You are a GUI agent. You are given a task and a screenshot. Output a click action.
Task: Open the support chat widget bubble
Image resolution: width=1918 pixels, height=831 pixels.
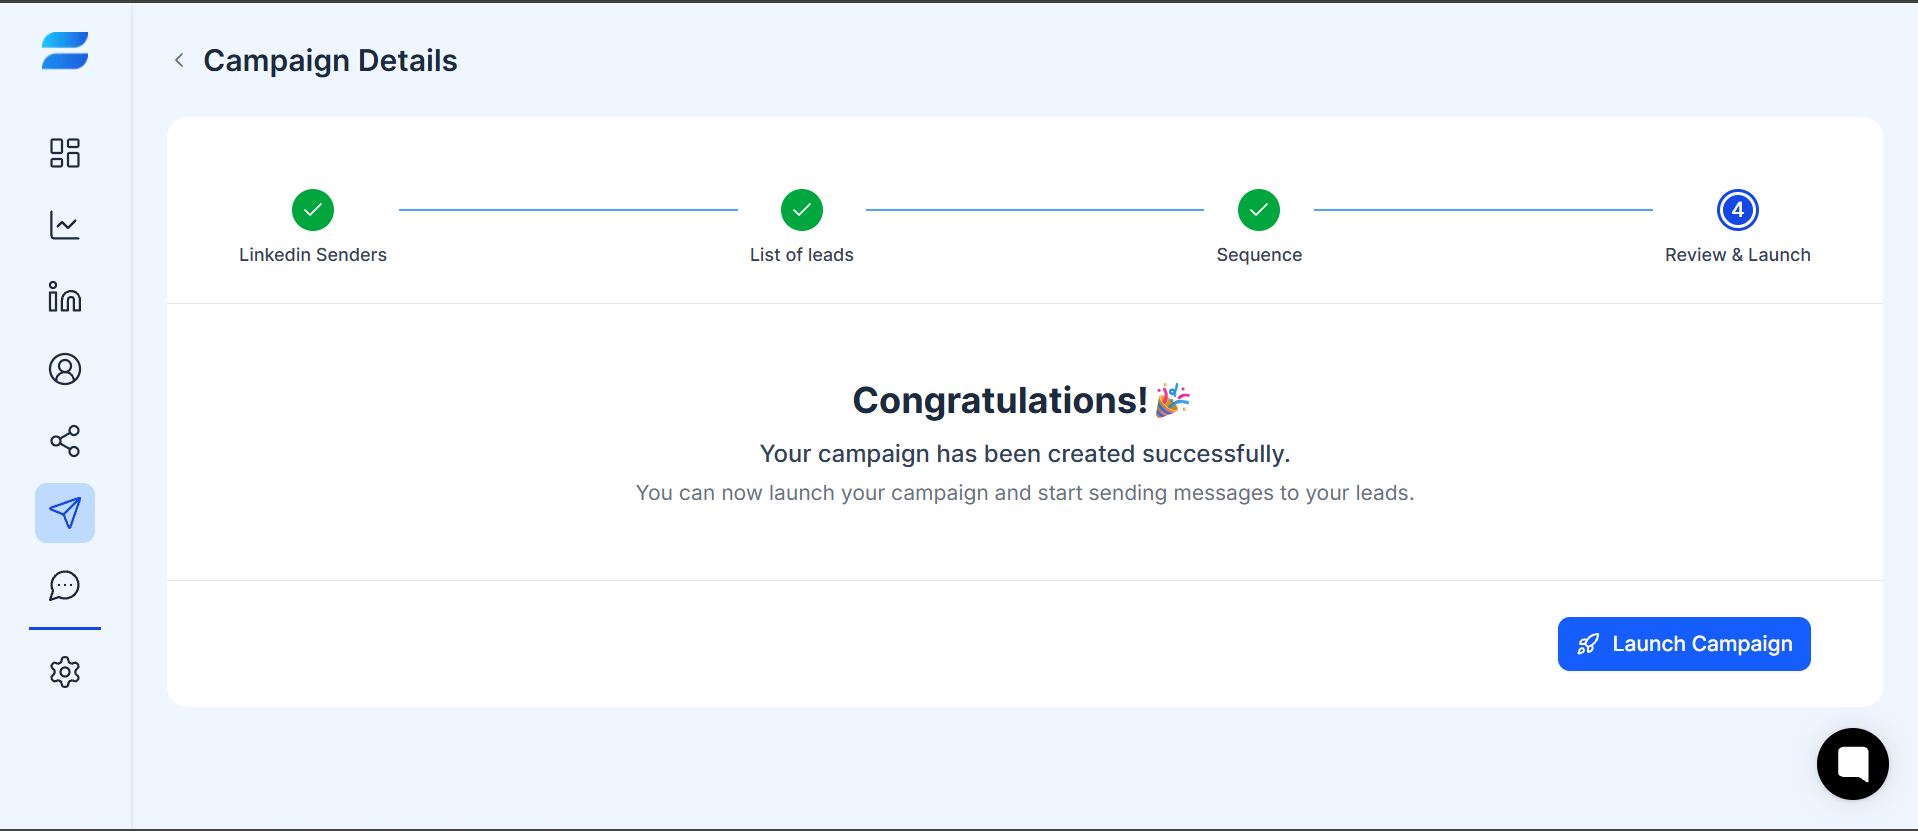click(1853, 764)
